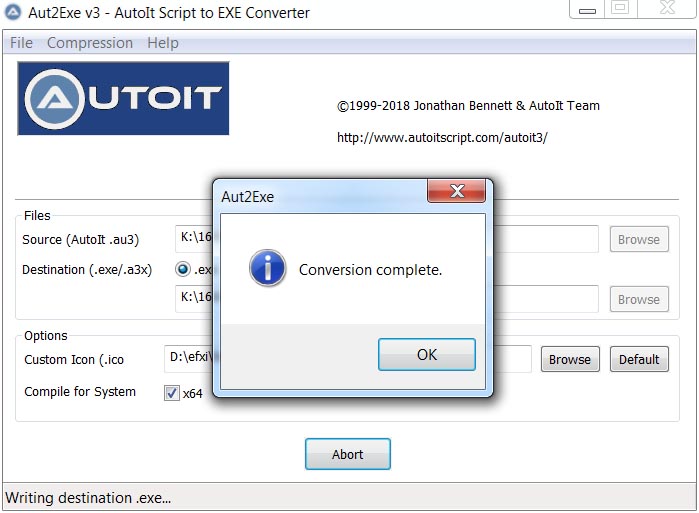The width and height of the screenshot is (699, 513).
Task: Select the .exe destination radio button
Action: click(x=183, y=269)
